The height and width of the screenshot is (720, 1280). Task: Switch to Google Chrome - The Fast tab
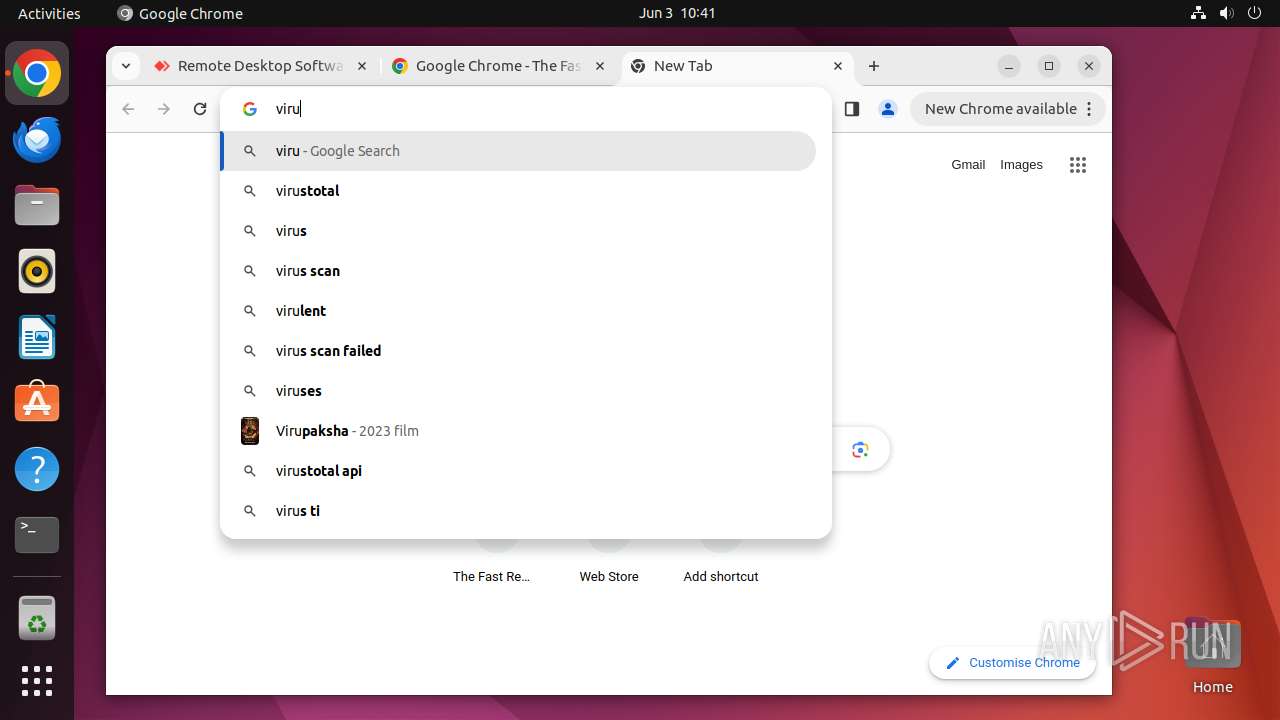[x=499, y=66]
